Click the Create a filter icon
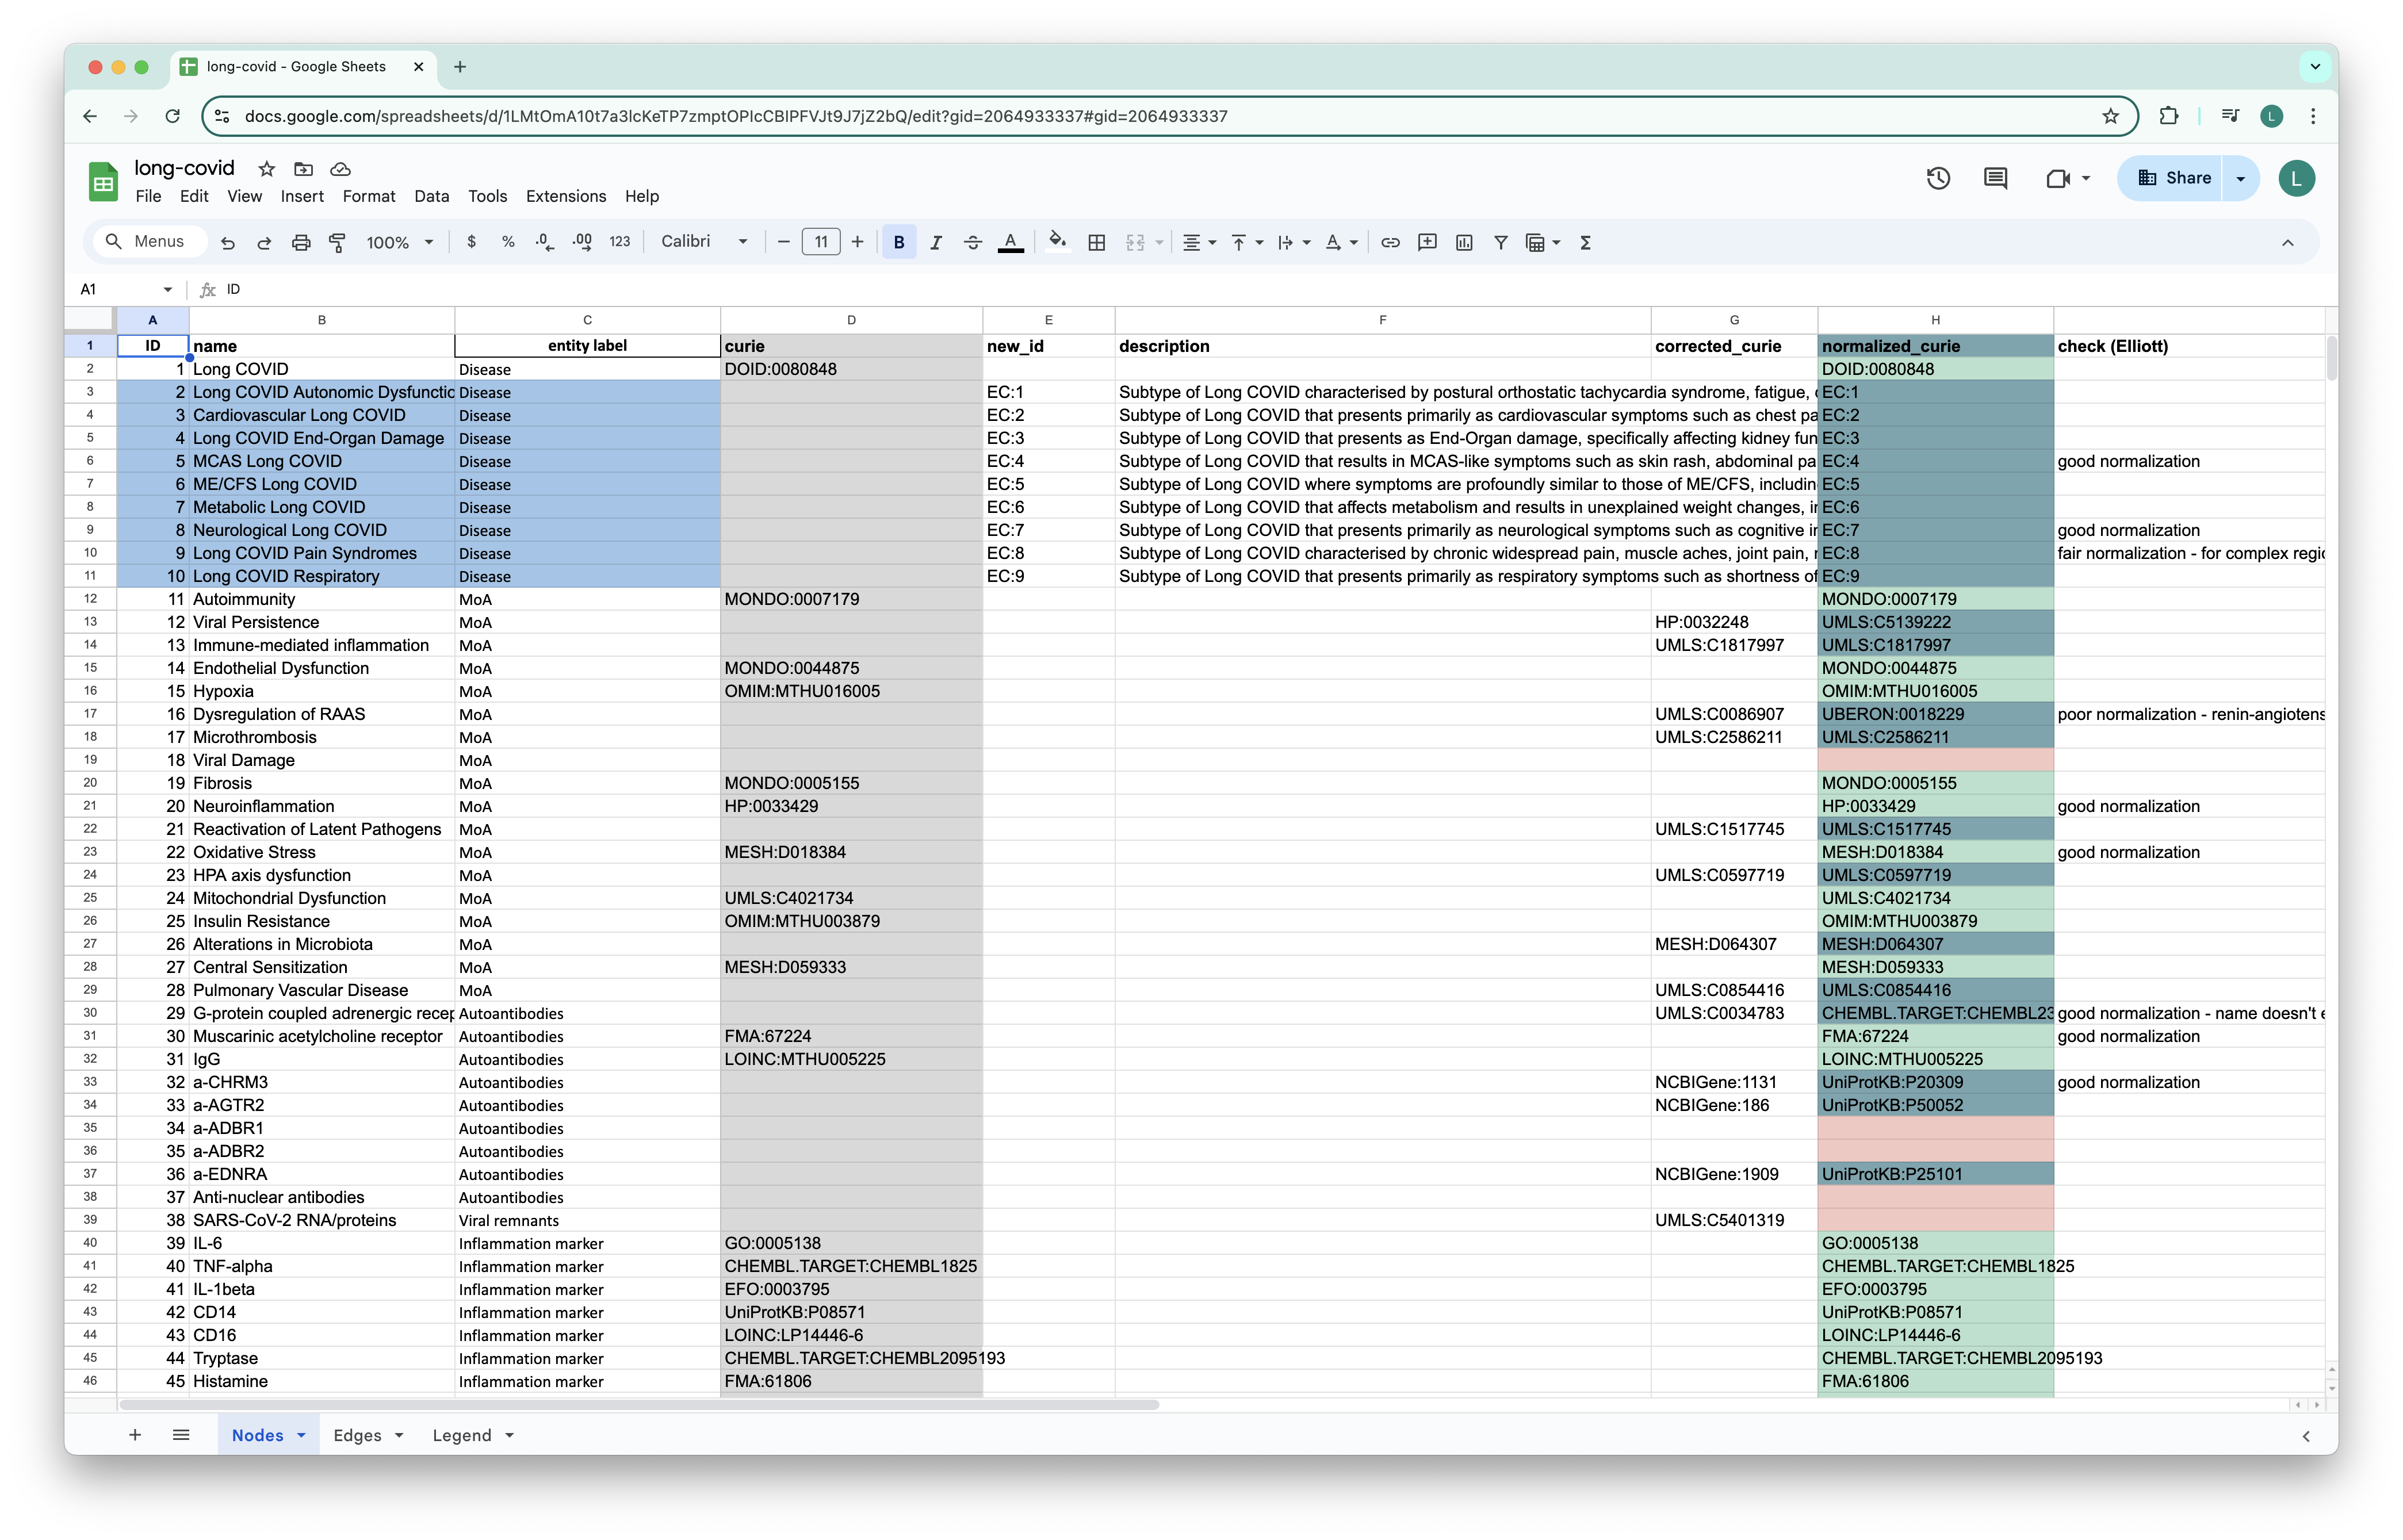Screen dimensions: 2403x1540 [x=1500, y=242]
